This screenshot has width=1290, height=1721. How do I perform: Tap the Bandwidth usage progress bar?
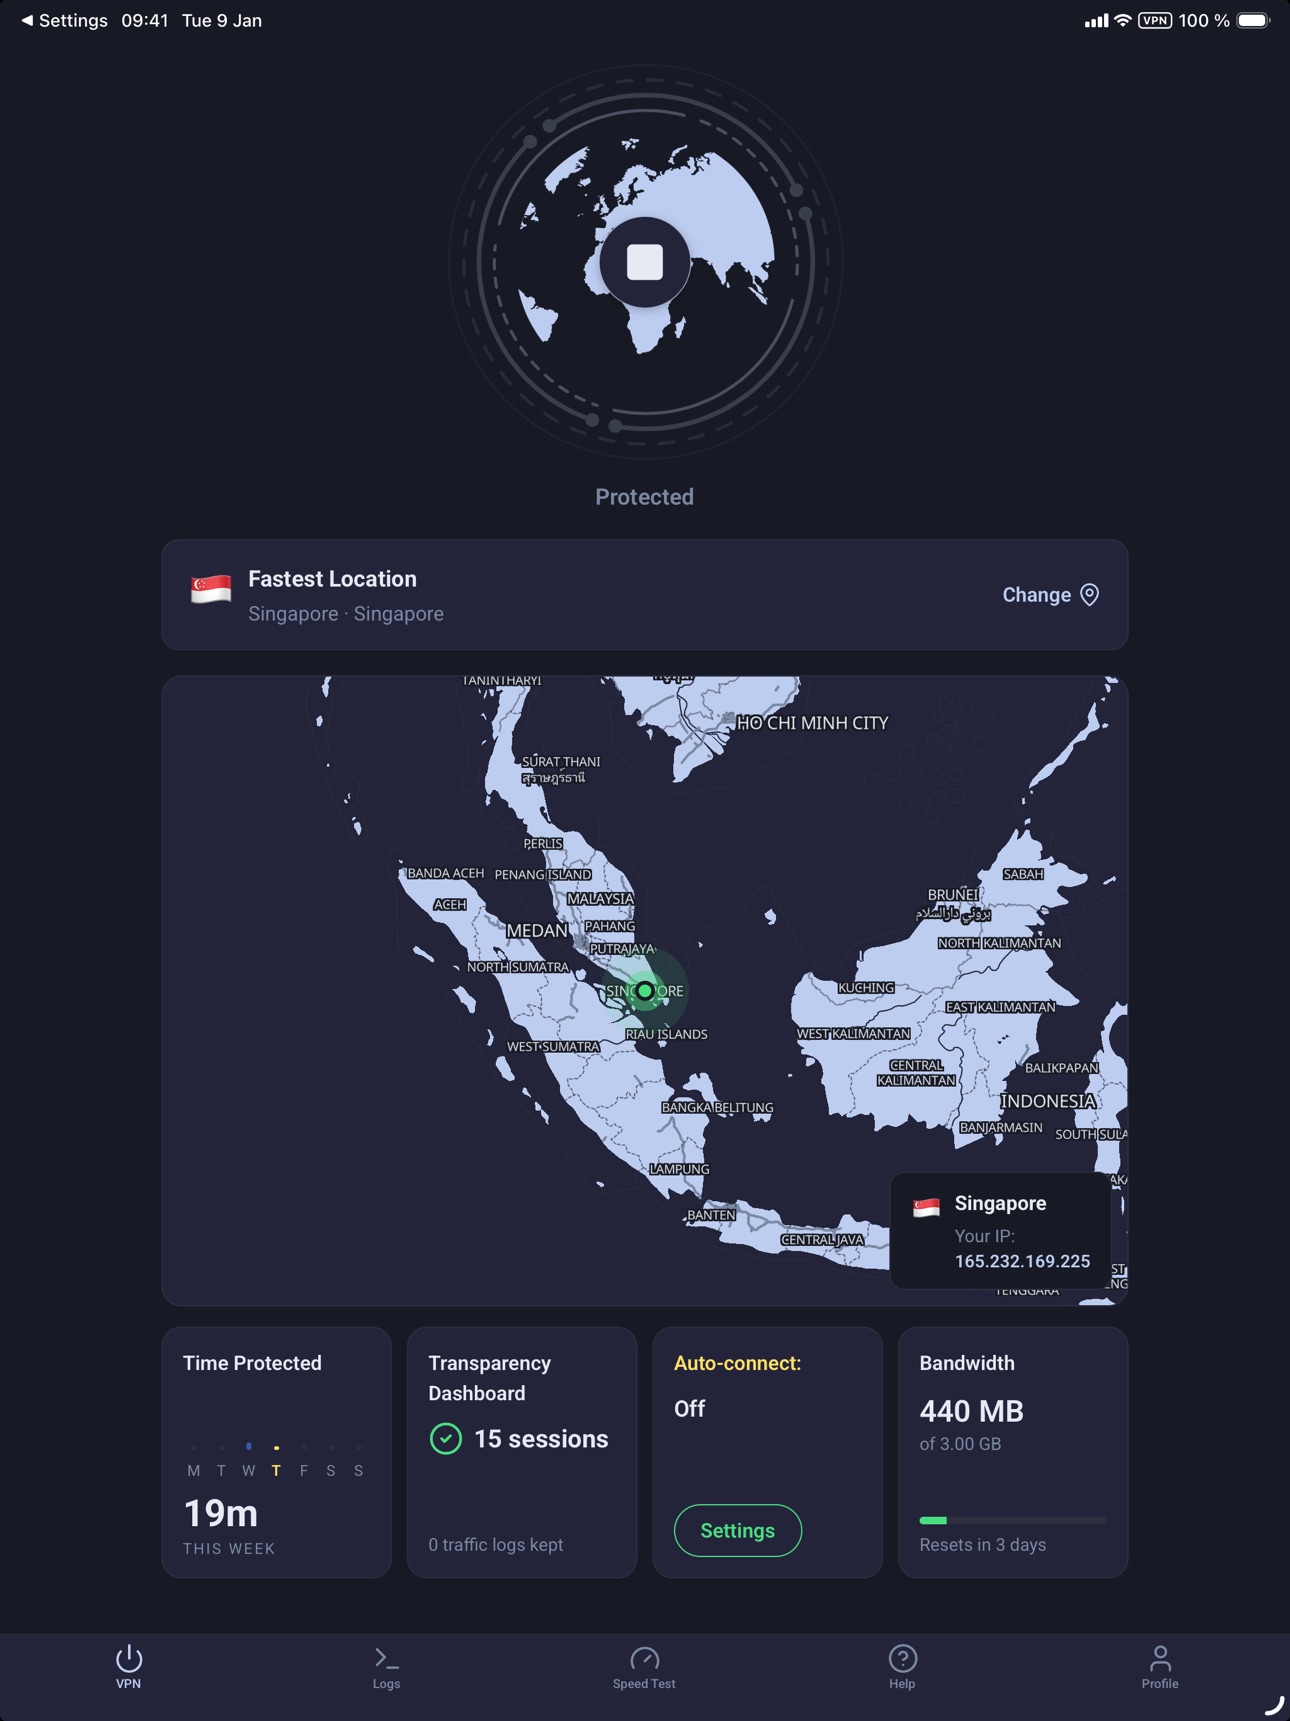(x=1013, y=1520)
